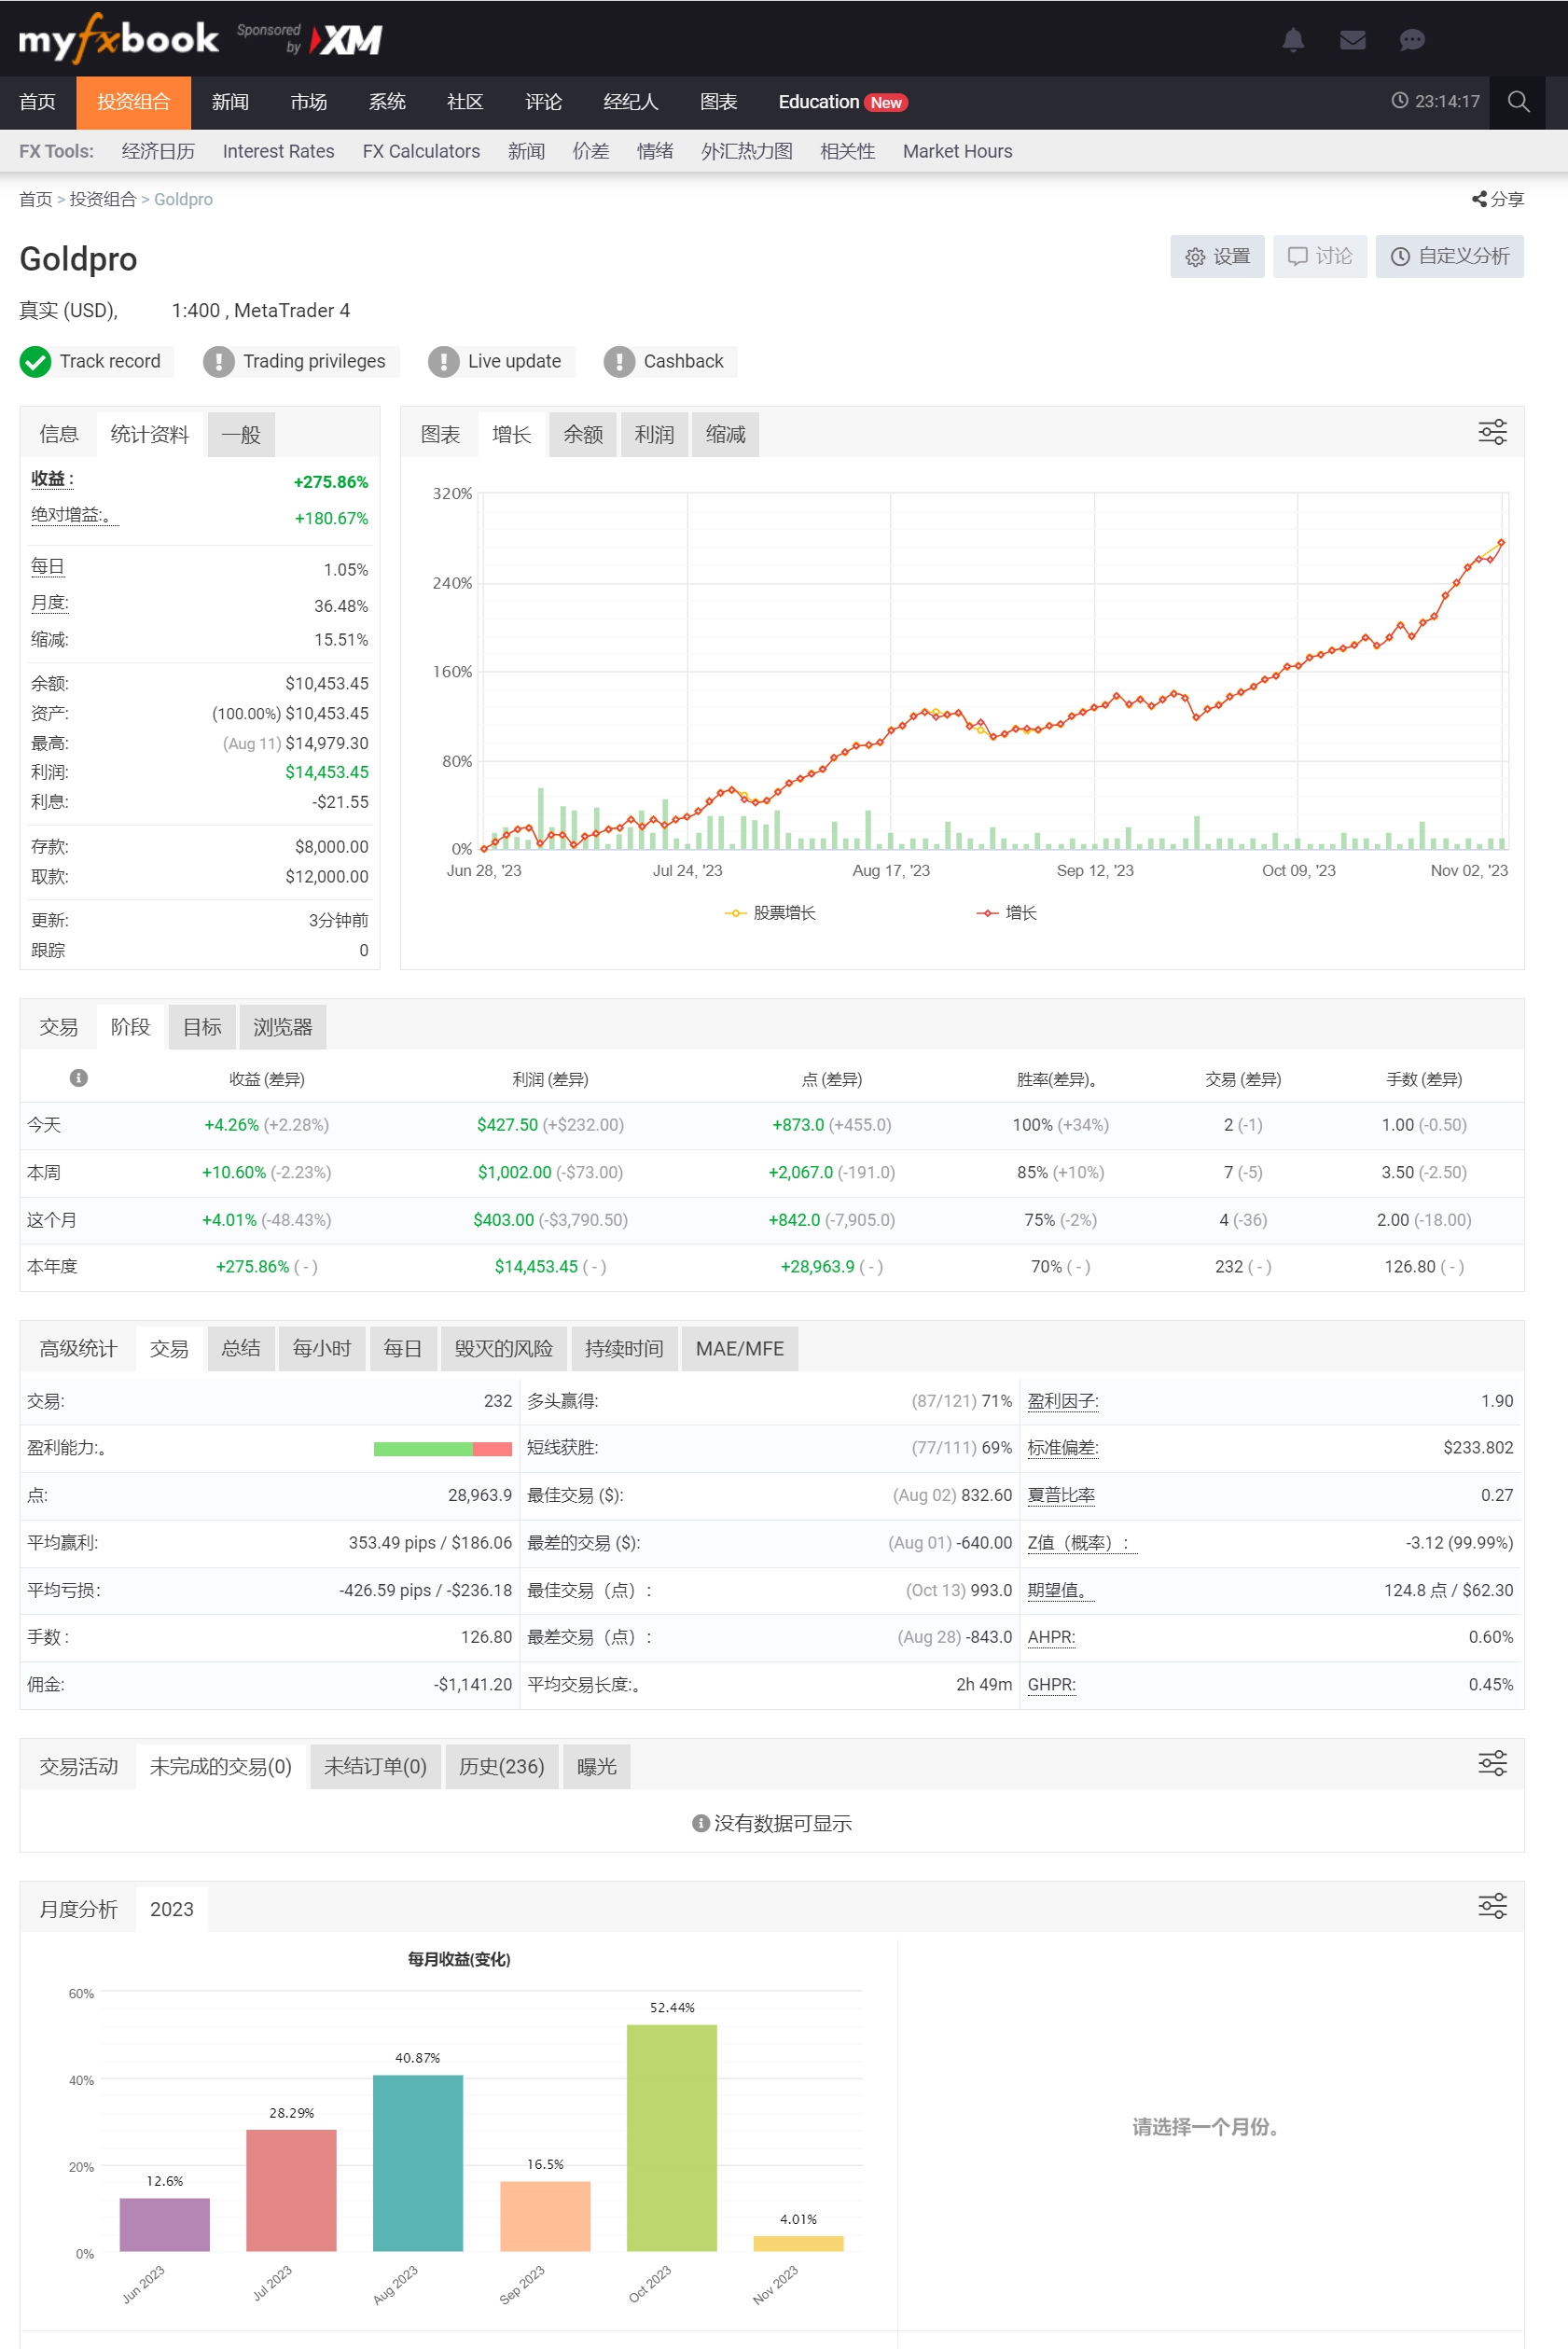Open FX Calculators link

coord(421,151)
